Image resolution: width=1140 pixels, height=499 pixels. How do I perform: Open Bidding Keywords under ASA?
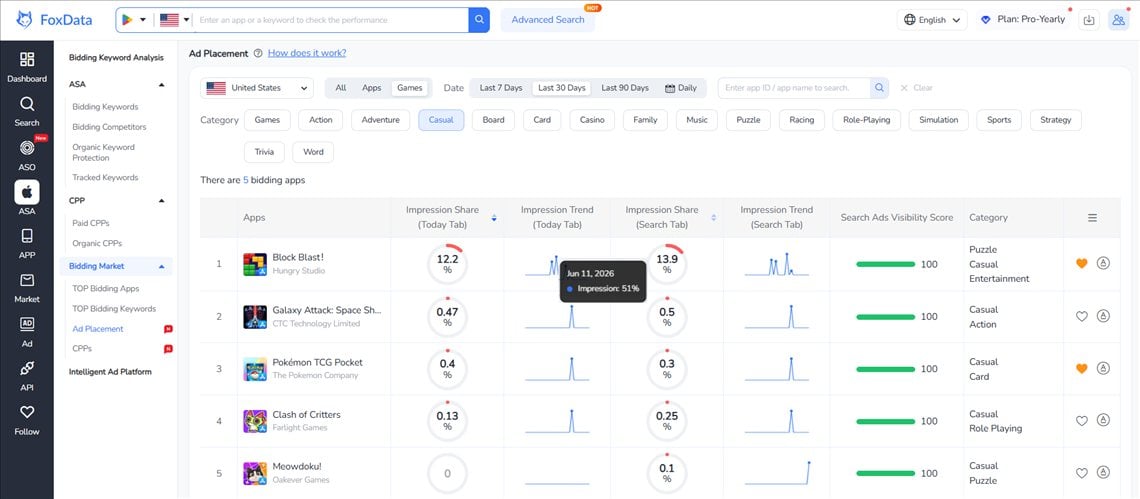pyautogui.click(x=105, y=107)
